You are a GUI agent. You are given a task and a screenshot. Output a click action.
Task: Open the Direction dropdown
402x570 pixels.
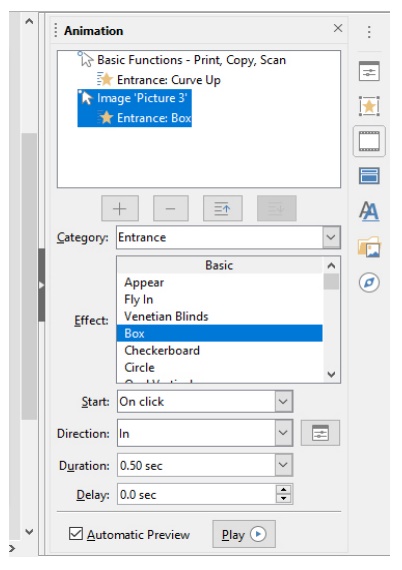(x=283, y=433)
